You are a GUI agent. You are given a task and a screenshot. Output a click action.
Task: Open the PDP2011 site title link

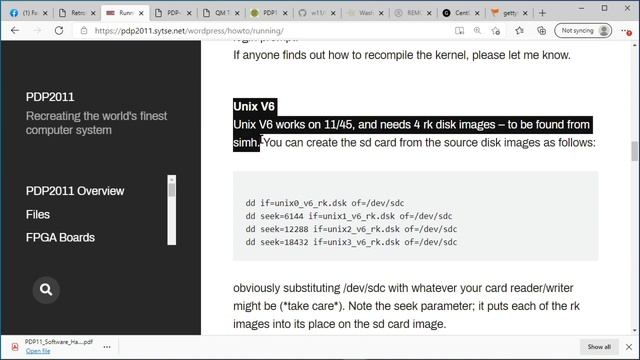pyautogui.click(x=50, y=97)
